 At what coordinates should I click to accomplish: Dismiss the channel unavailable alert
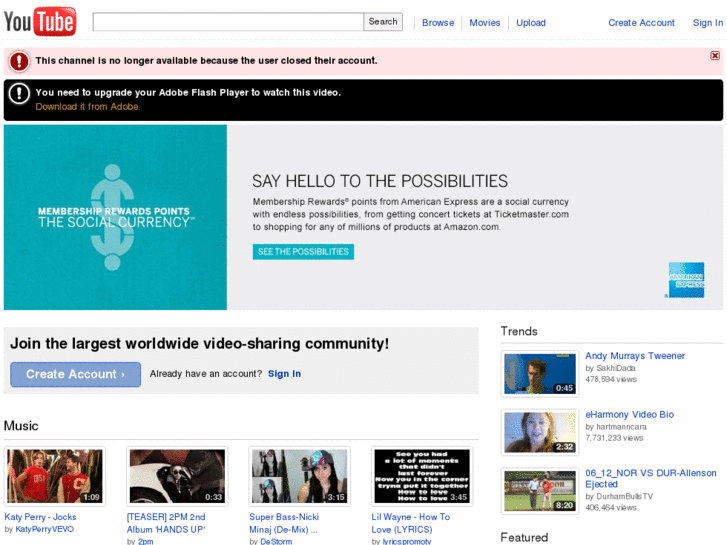tap(715, 56)
